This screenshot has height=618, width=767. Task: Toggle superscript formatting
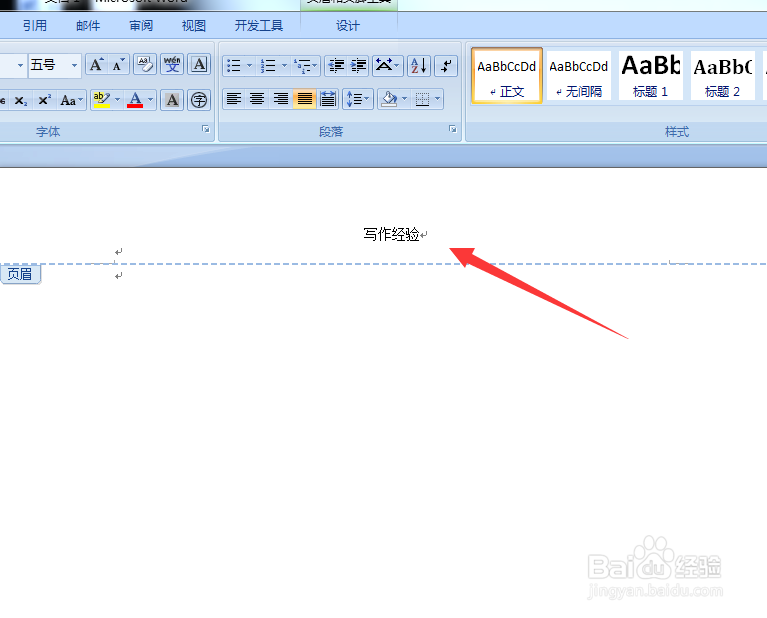45,100
